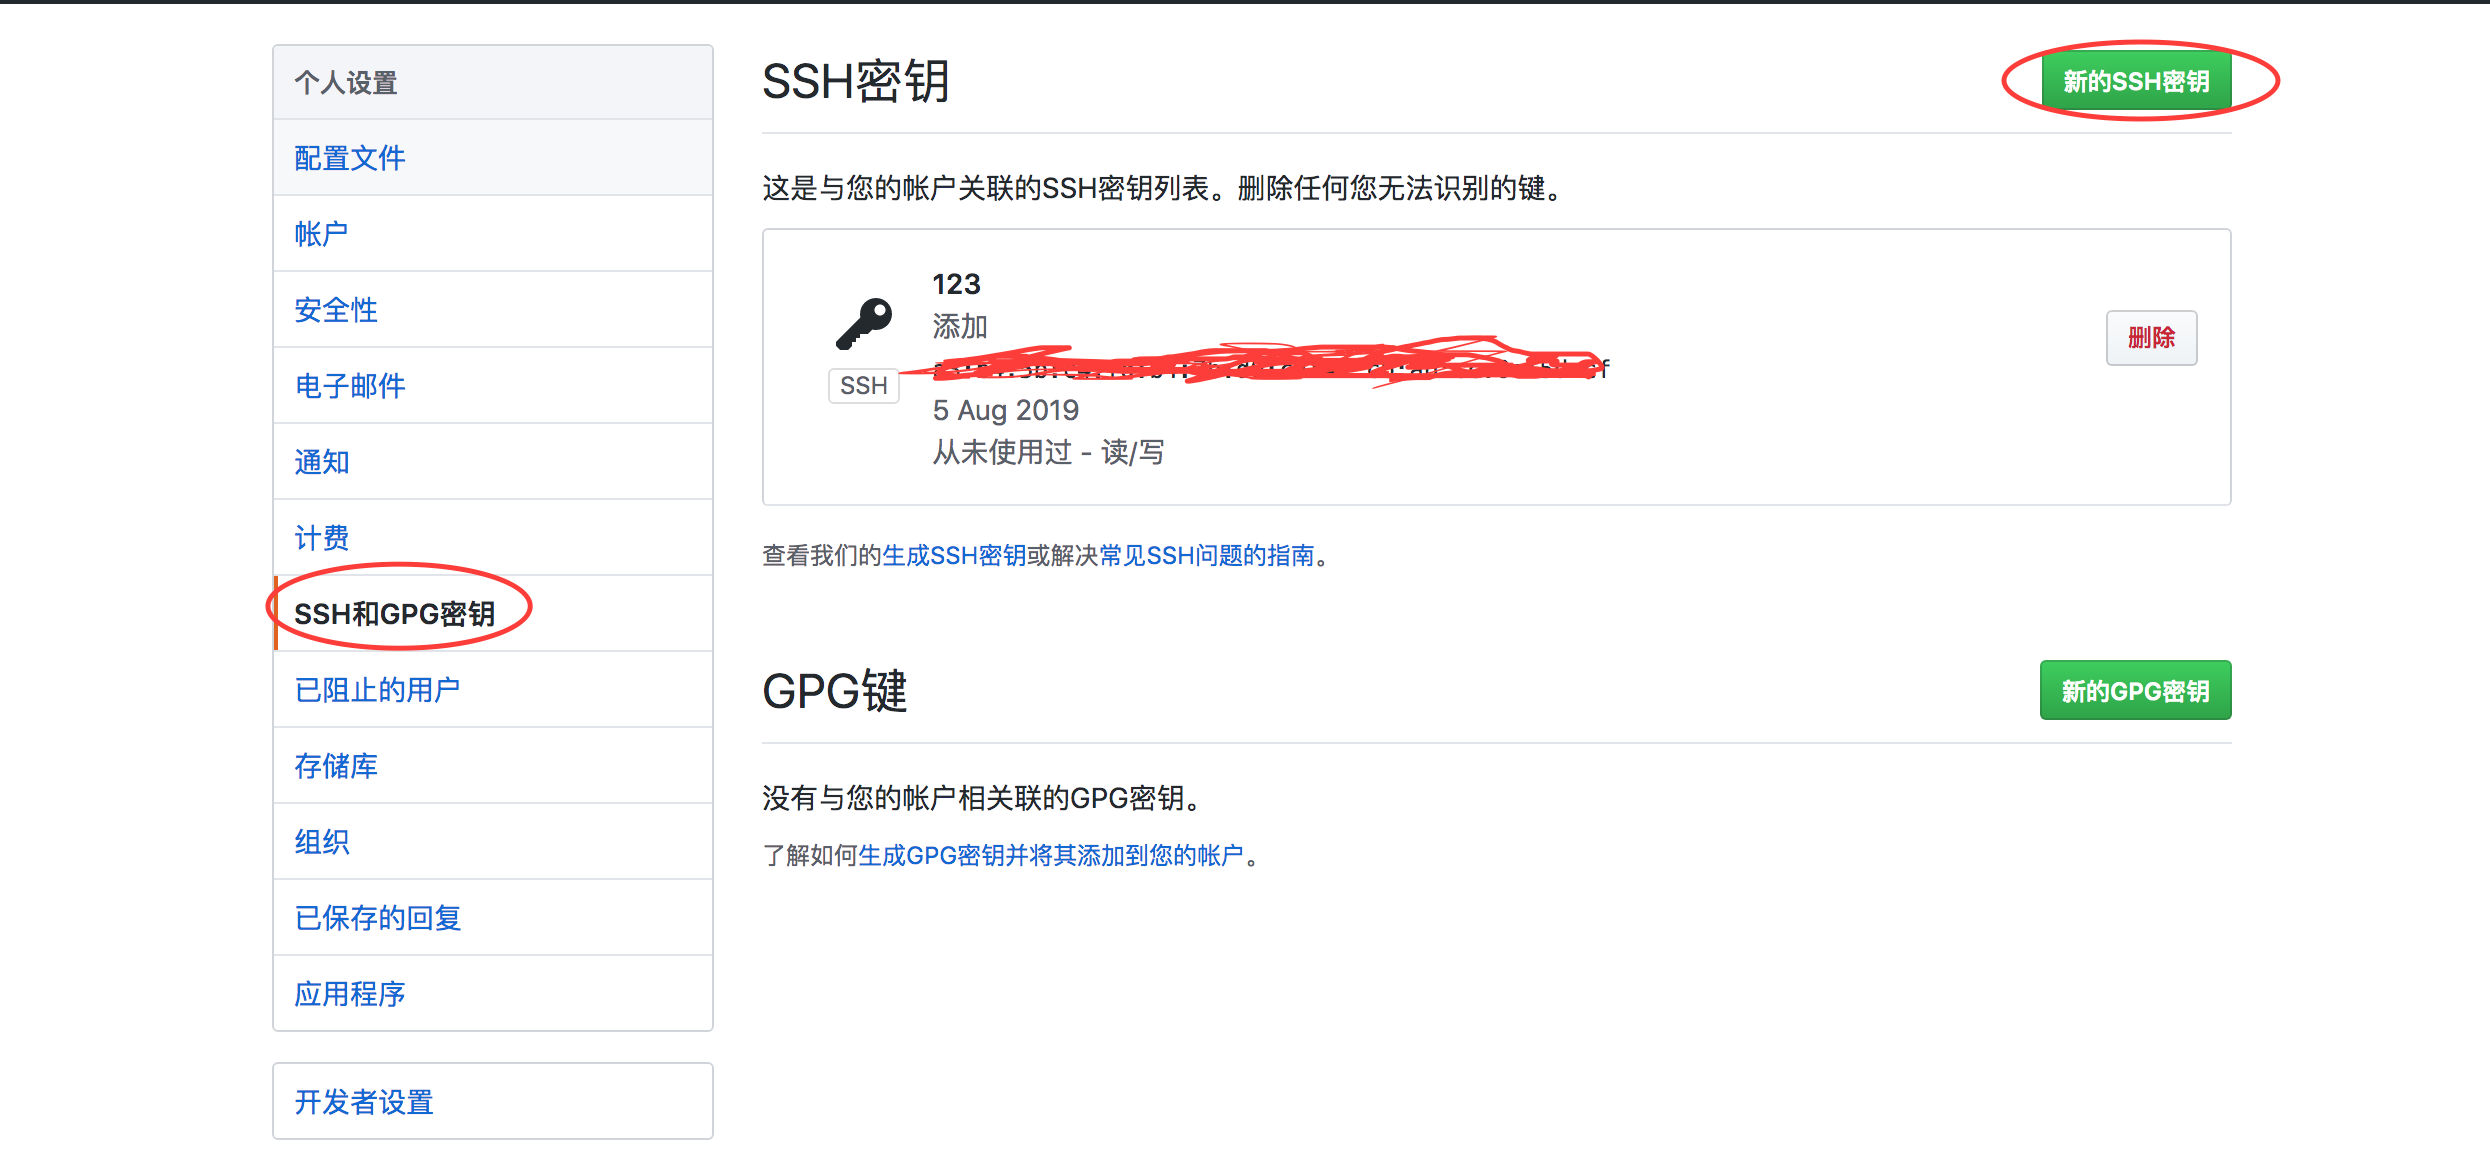Select the SSH和GPG密钥 sidebar item
This screenshot has height=1154, width=2490.
coord(394,614)
